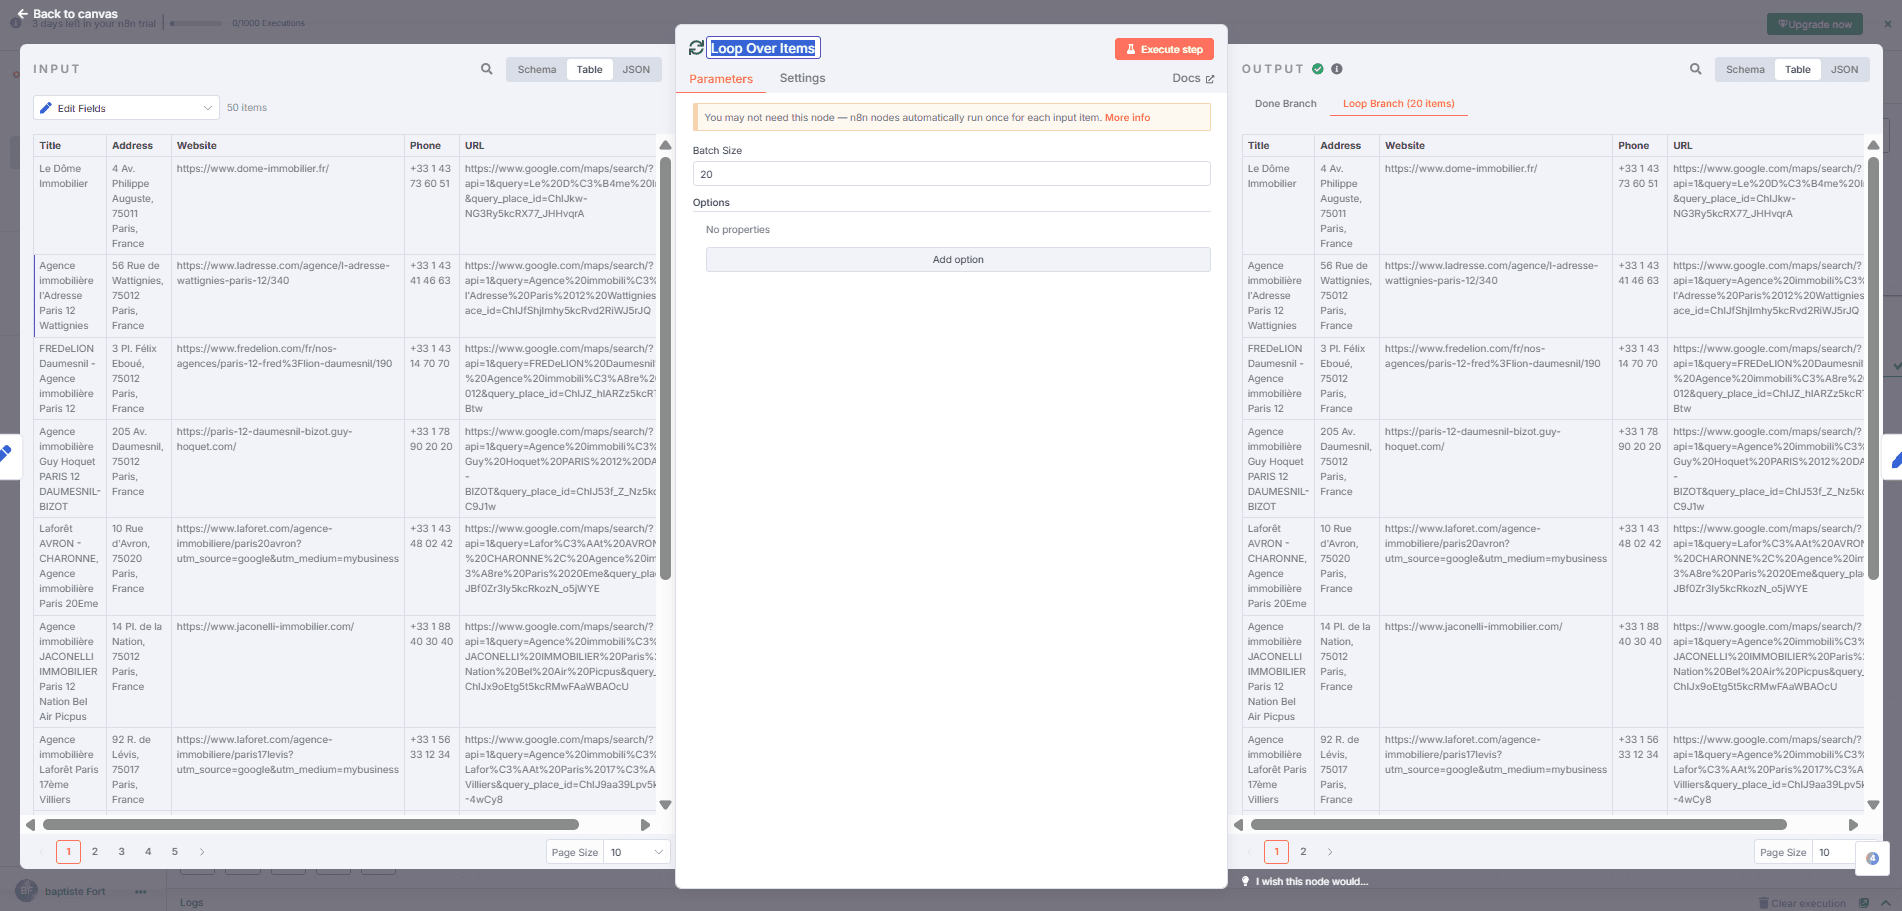The width and height of the screenshot is (1902, 911).
Task: Click the Upgrade now button
Action: (x=1814, y=24)
